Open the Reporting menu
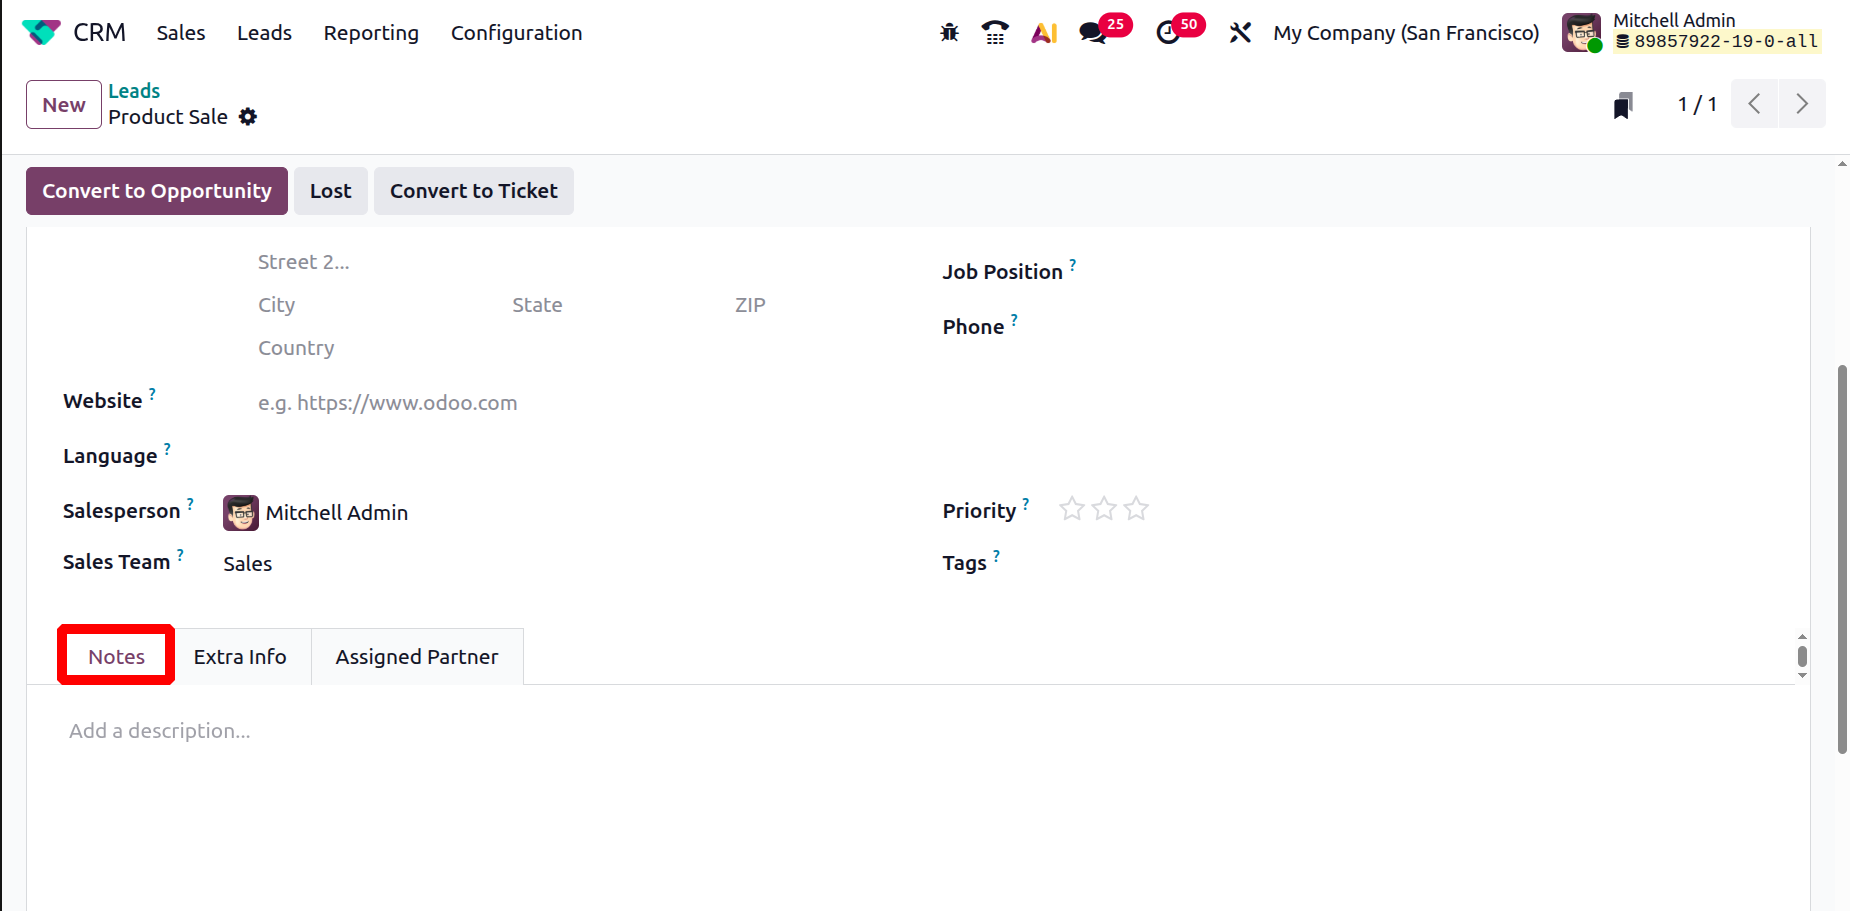Screen dimensions: 1850x911 (371, 33)
